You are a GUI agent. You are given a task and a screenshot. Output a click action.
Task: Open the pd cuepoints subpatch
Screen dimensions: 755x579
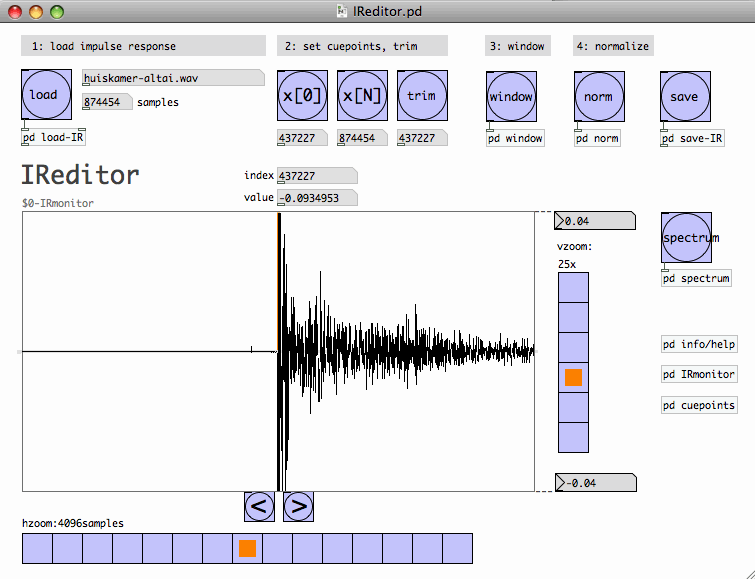click(699, 405)
